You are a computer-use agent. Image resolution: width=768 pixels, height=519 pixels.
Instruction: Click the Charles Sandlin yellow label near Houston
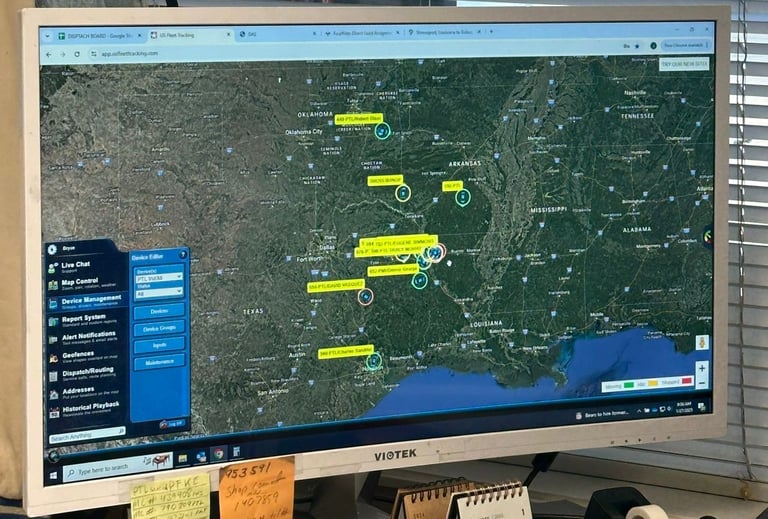346,352
